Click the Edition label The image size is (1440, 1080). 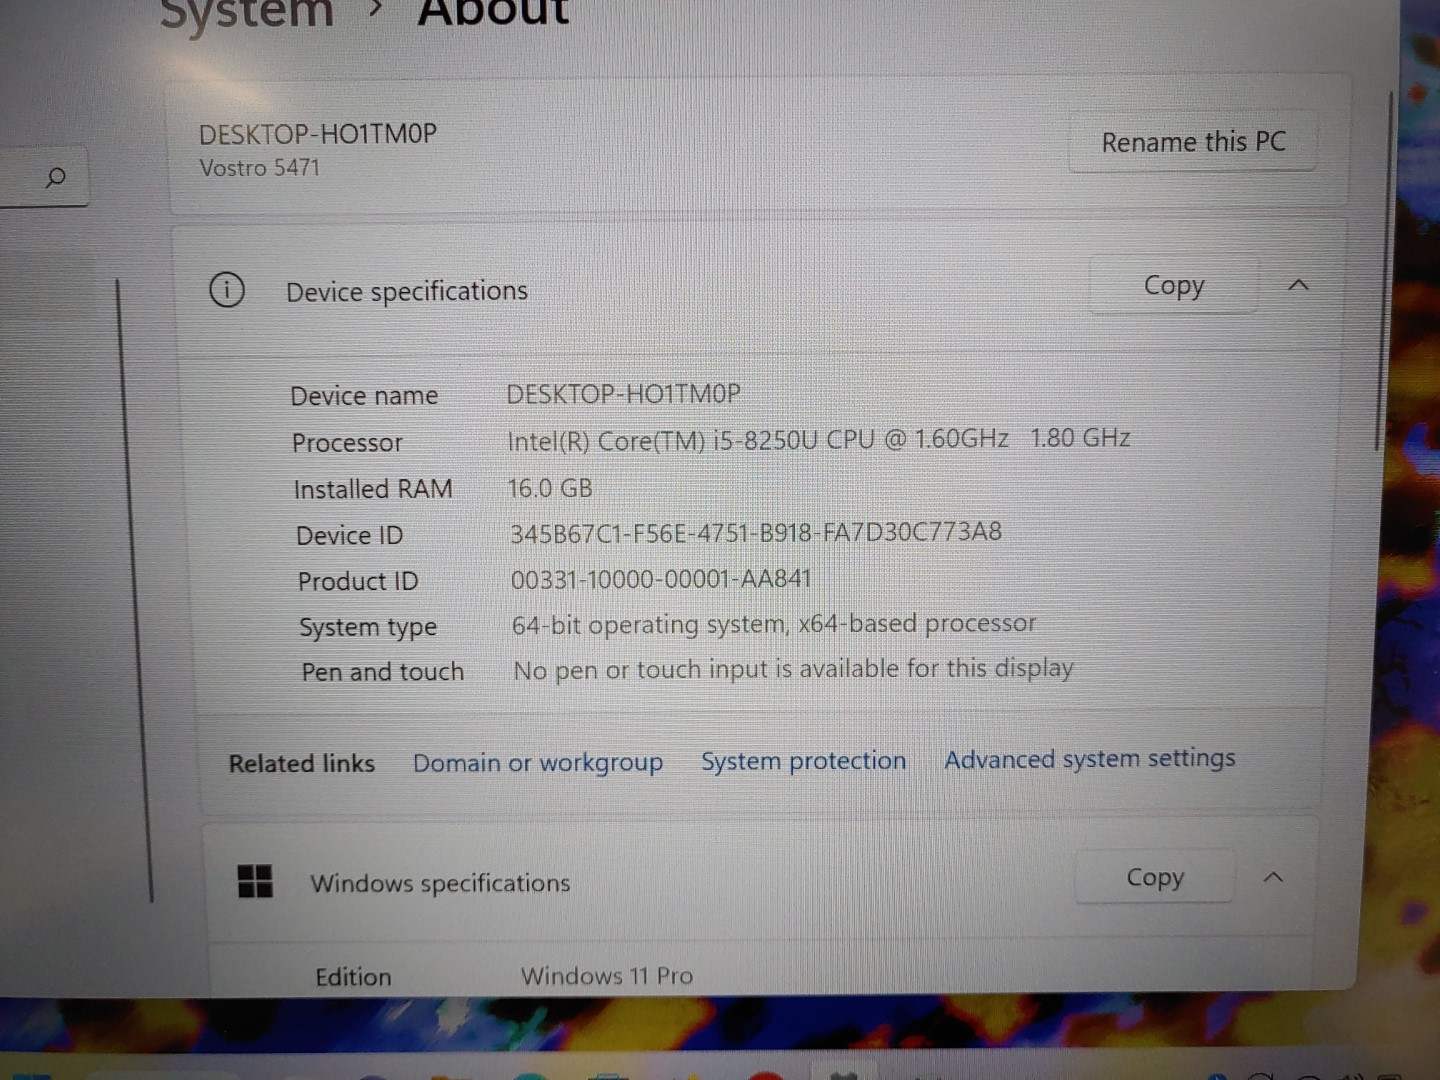point(353,977)
